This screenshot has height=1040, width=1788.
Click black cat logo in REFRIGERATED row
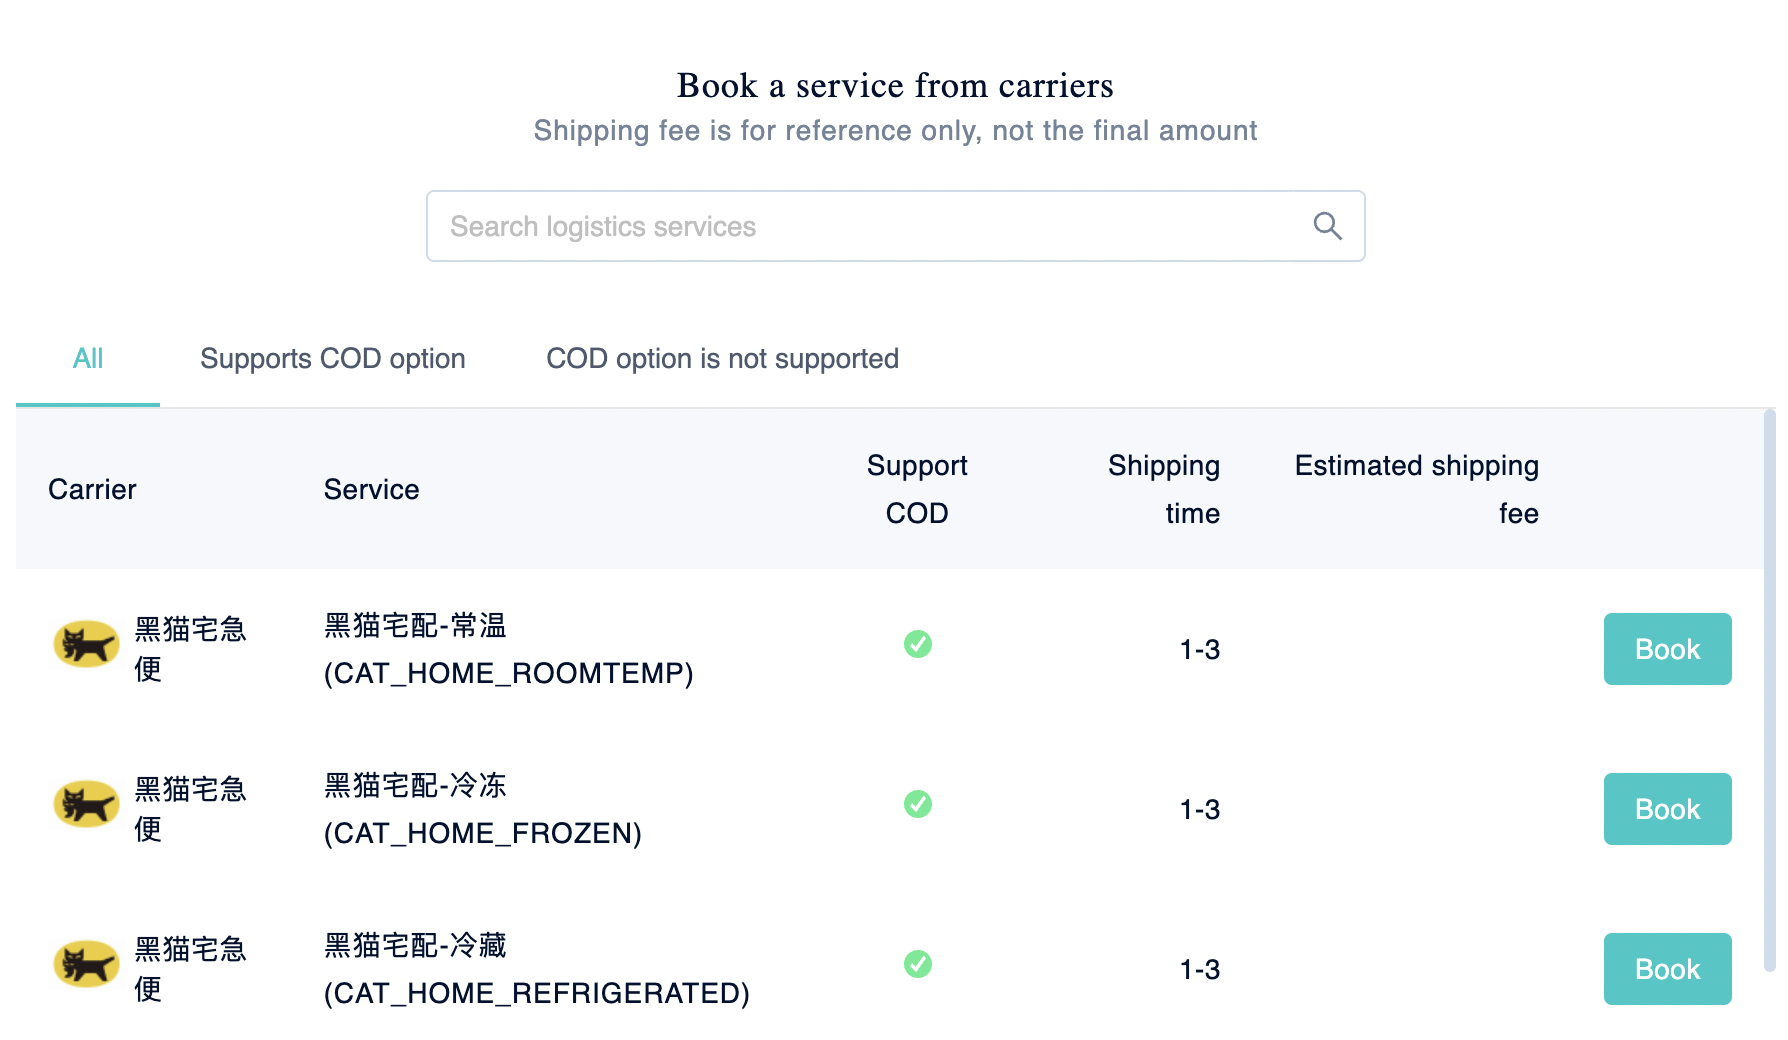click(x=86, y=964)
